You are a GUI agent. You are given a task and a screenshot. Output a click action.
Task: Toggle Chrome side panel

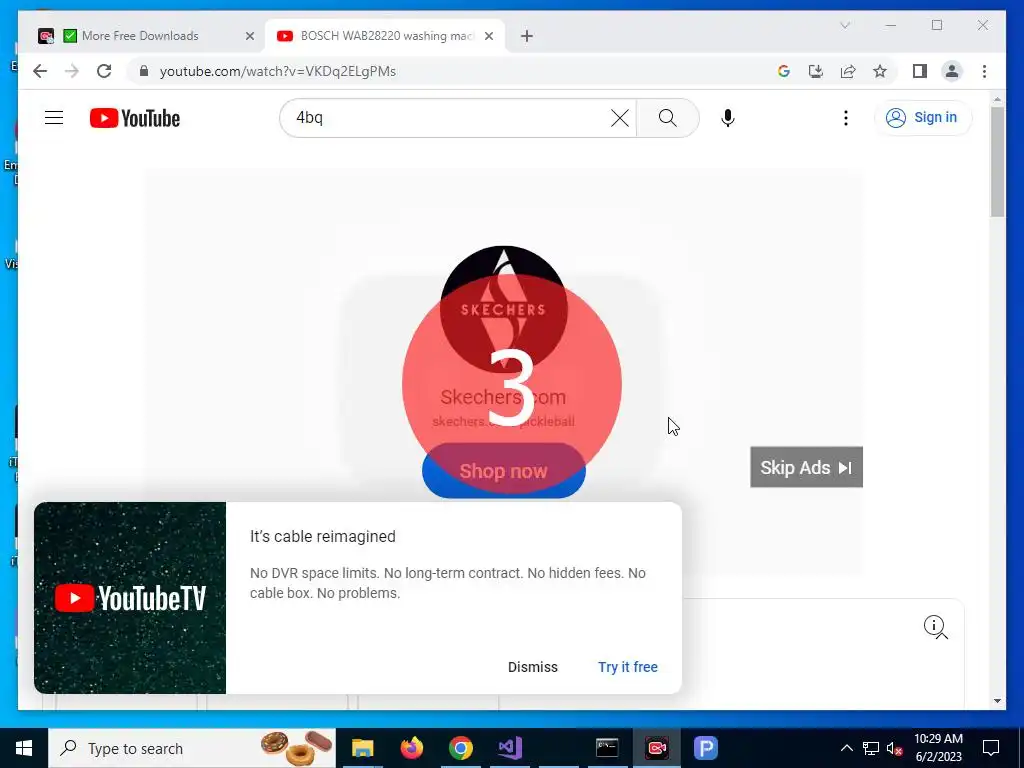pyautogui.click(x=920, y=71)
